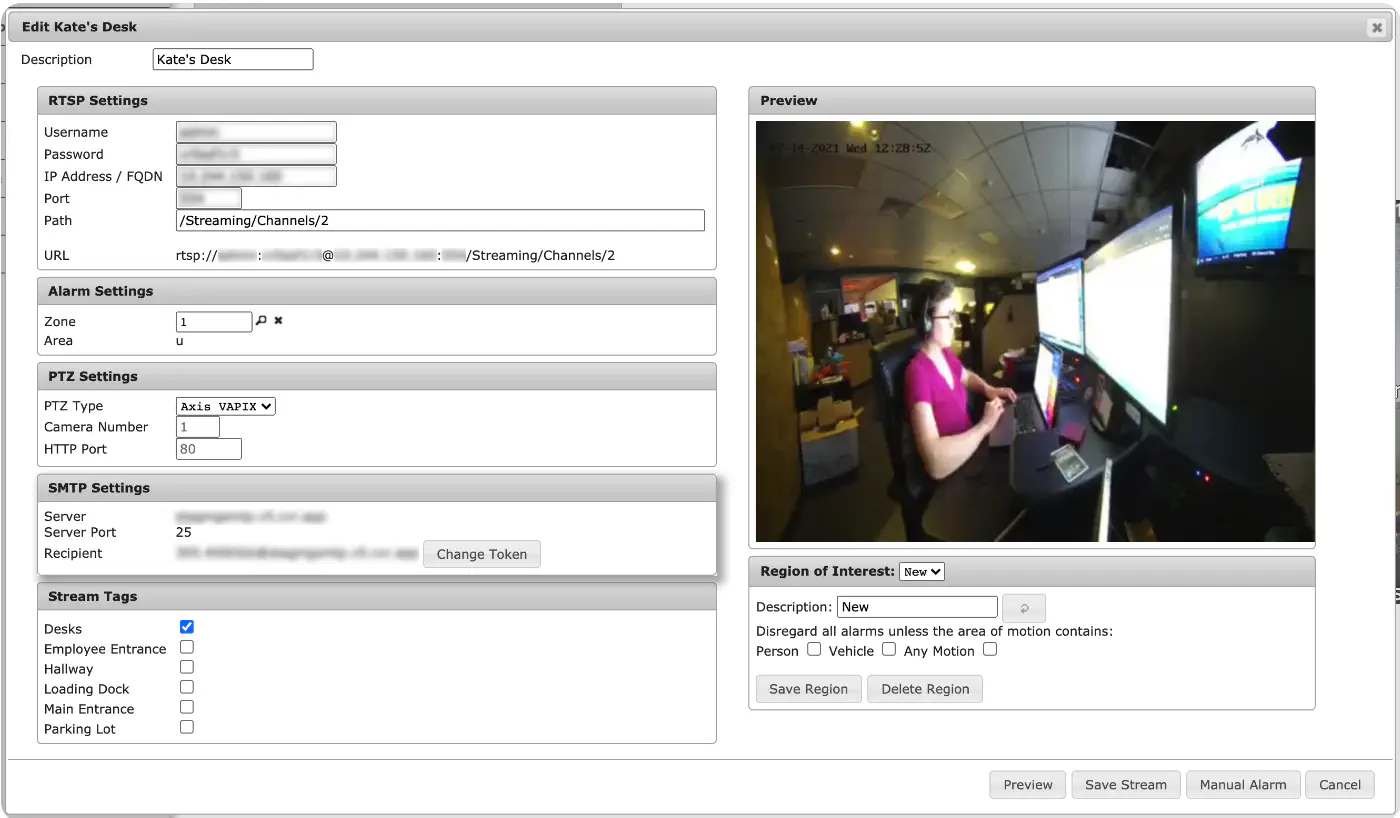
Task: Click the Save Stream button
Action: tap(1126, 784)
